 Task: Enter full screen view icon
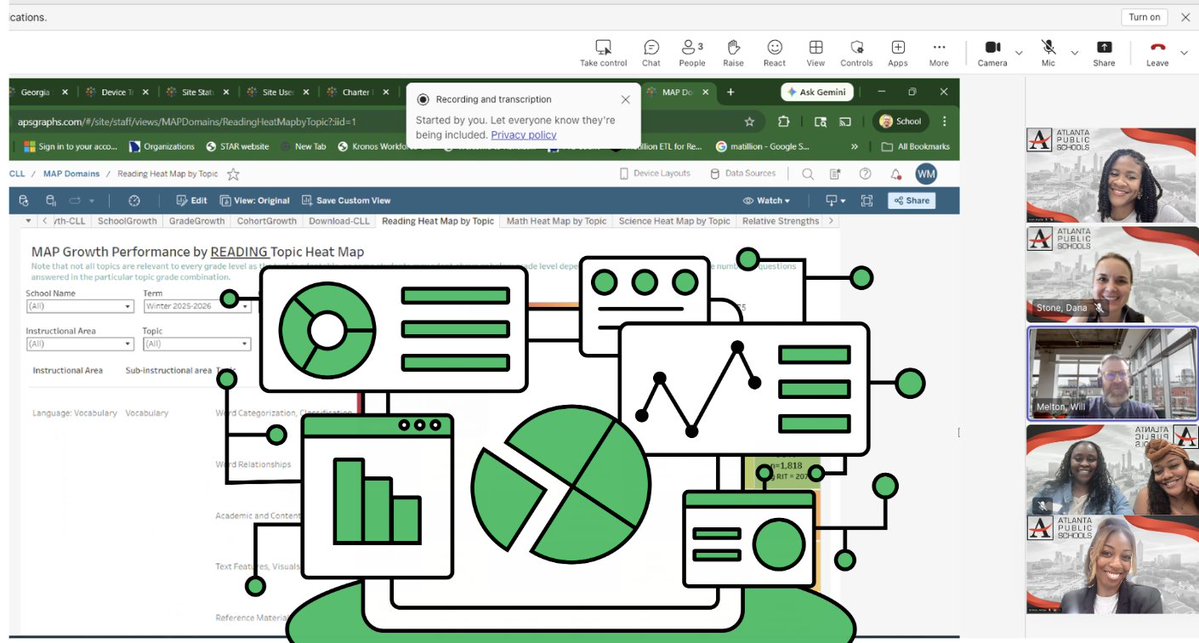pyautogui.click(x=866, y=200)
